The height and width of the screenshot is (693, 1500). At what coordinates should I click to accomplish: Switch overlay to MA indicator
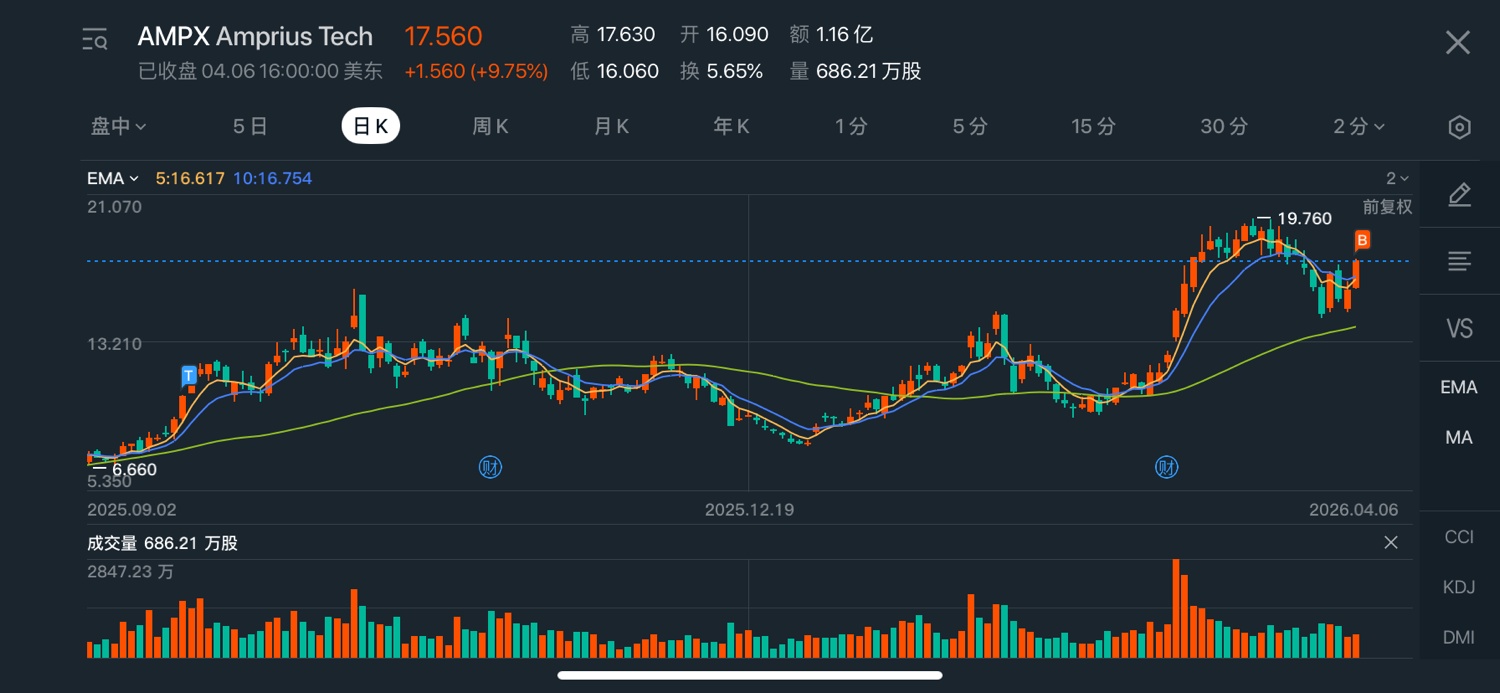click(x=1459, y=438)
